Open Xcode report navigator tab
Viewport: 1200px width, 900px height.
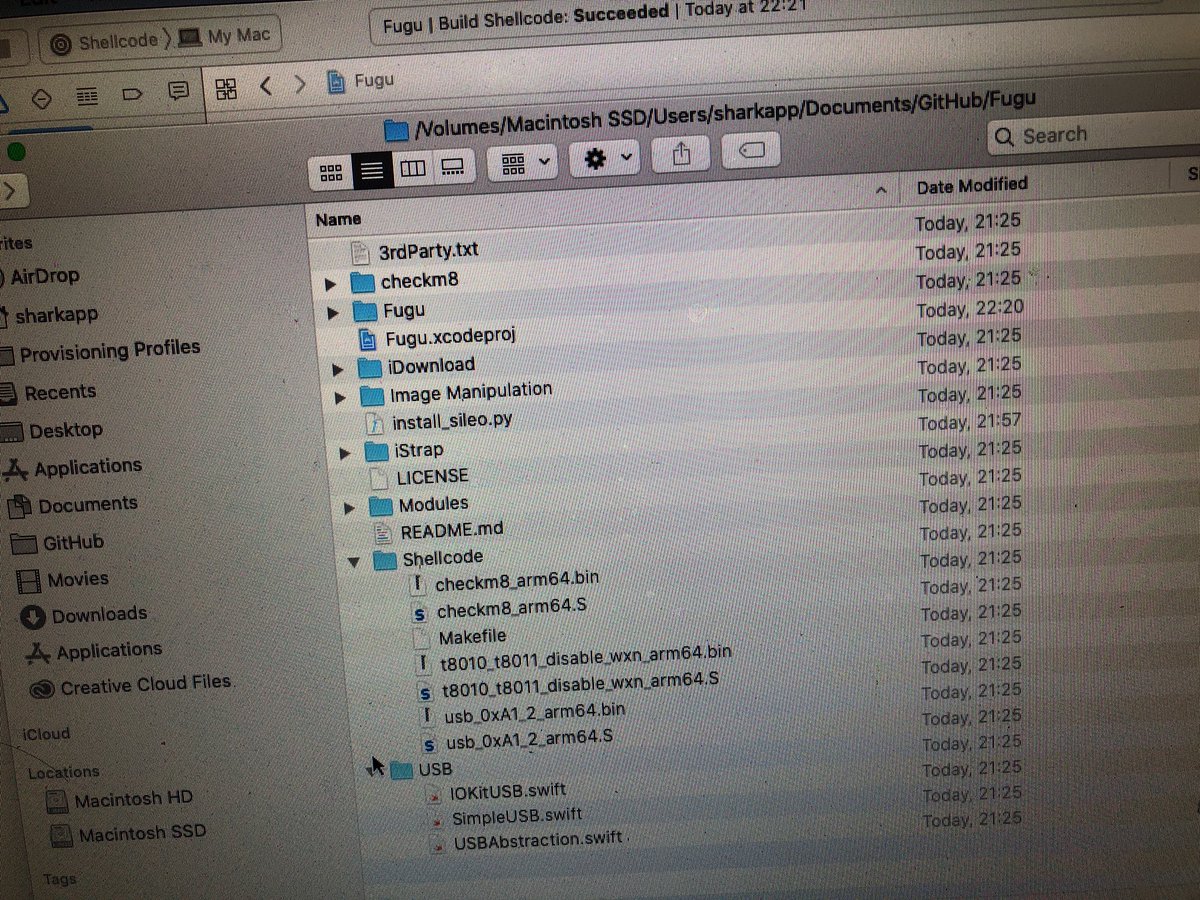click(x=178, y=91)
